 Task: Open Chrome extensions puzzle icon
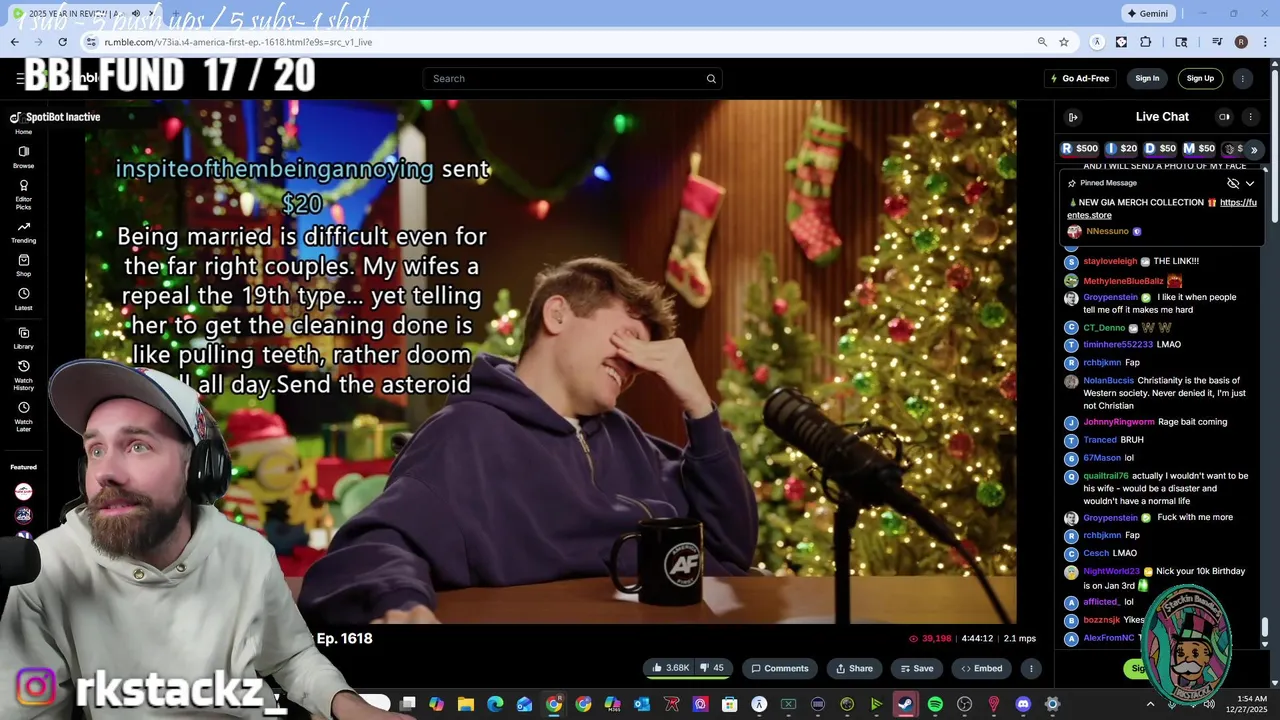[x=1146, y=42]
